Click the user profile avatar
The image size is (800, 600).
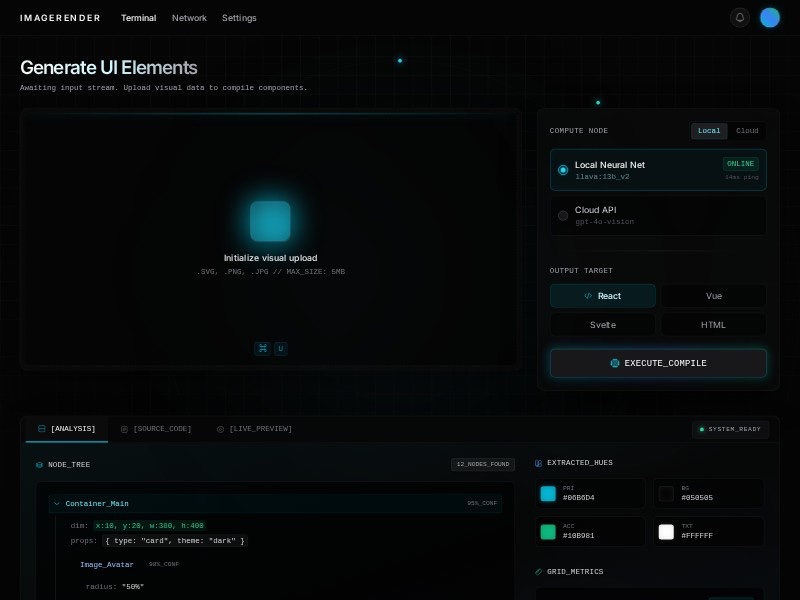click(770, 17)
